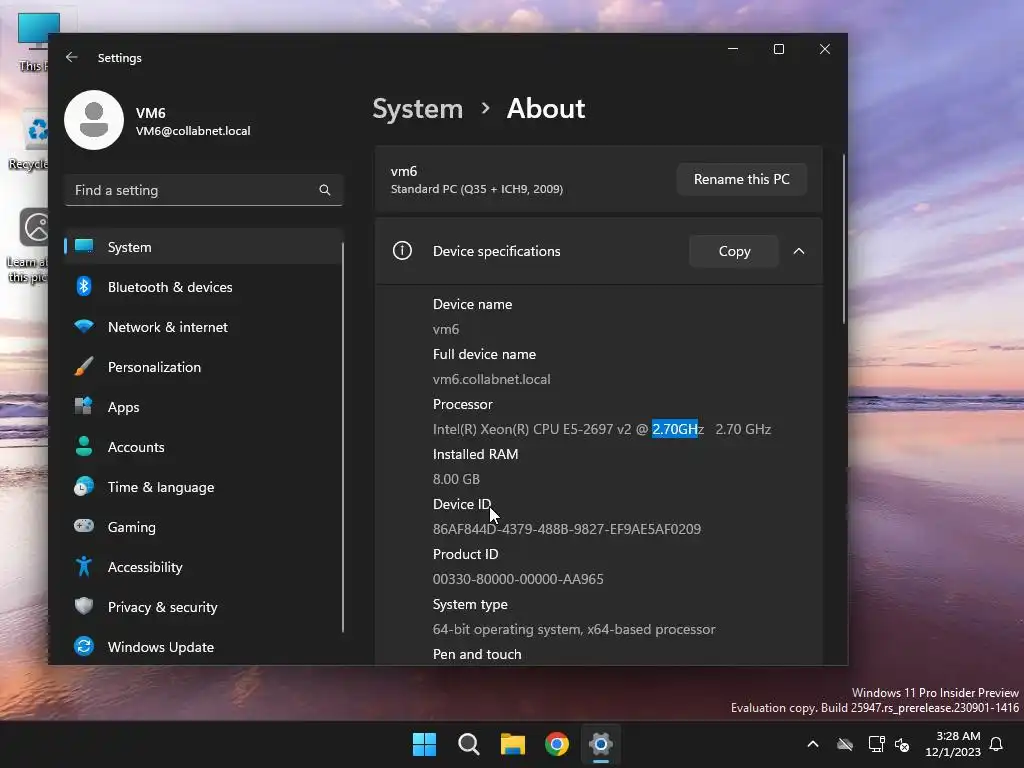Click the Bluetooth icon in sidebar
The image size is (1024, 768).
coord(84,286)
